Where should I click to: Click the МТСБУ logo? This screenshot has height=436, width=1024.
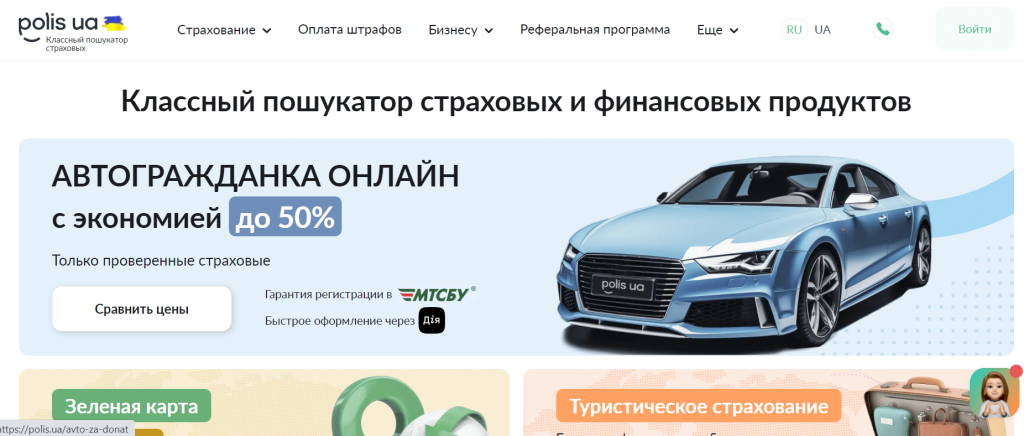point(436,294)
